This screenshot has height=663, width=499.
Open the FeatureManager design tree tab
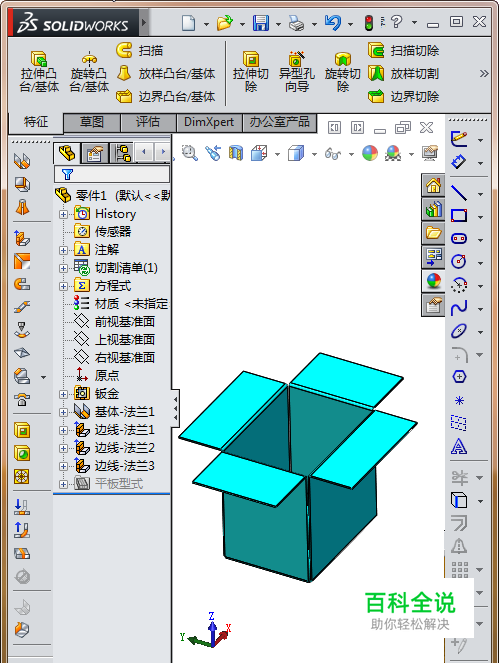coord(66,153)
